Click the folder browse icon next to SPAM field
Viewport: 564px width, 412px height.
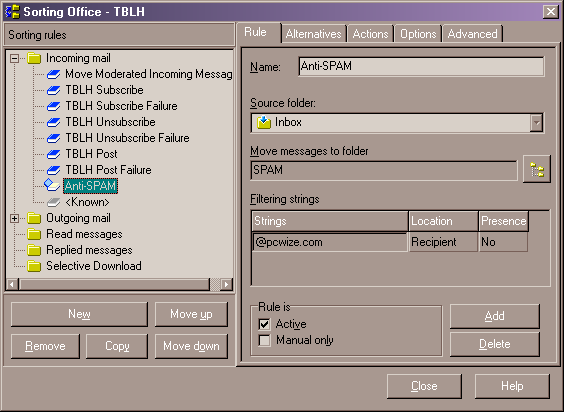pos(536,169)
